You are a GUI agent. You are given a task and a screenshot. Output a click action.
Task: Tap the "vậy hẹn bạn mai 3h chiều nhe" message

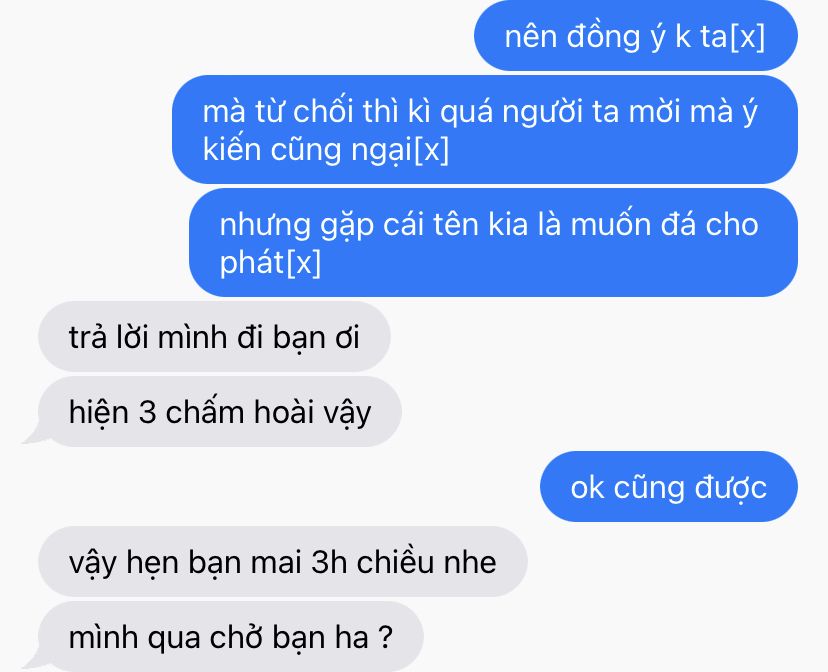(283, 561)
